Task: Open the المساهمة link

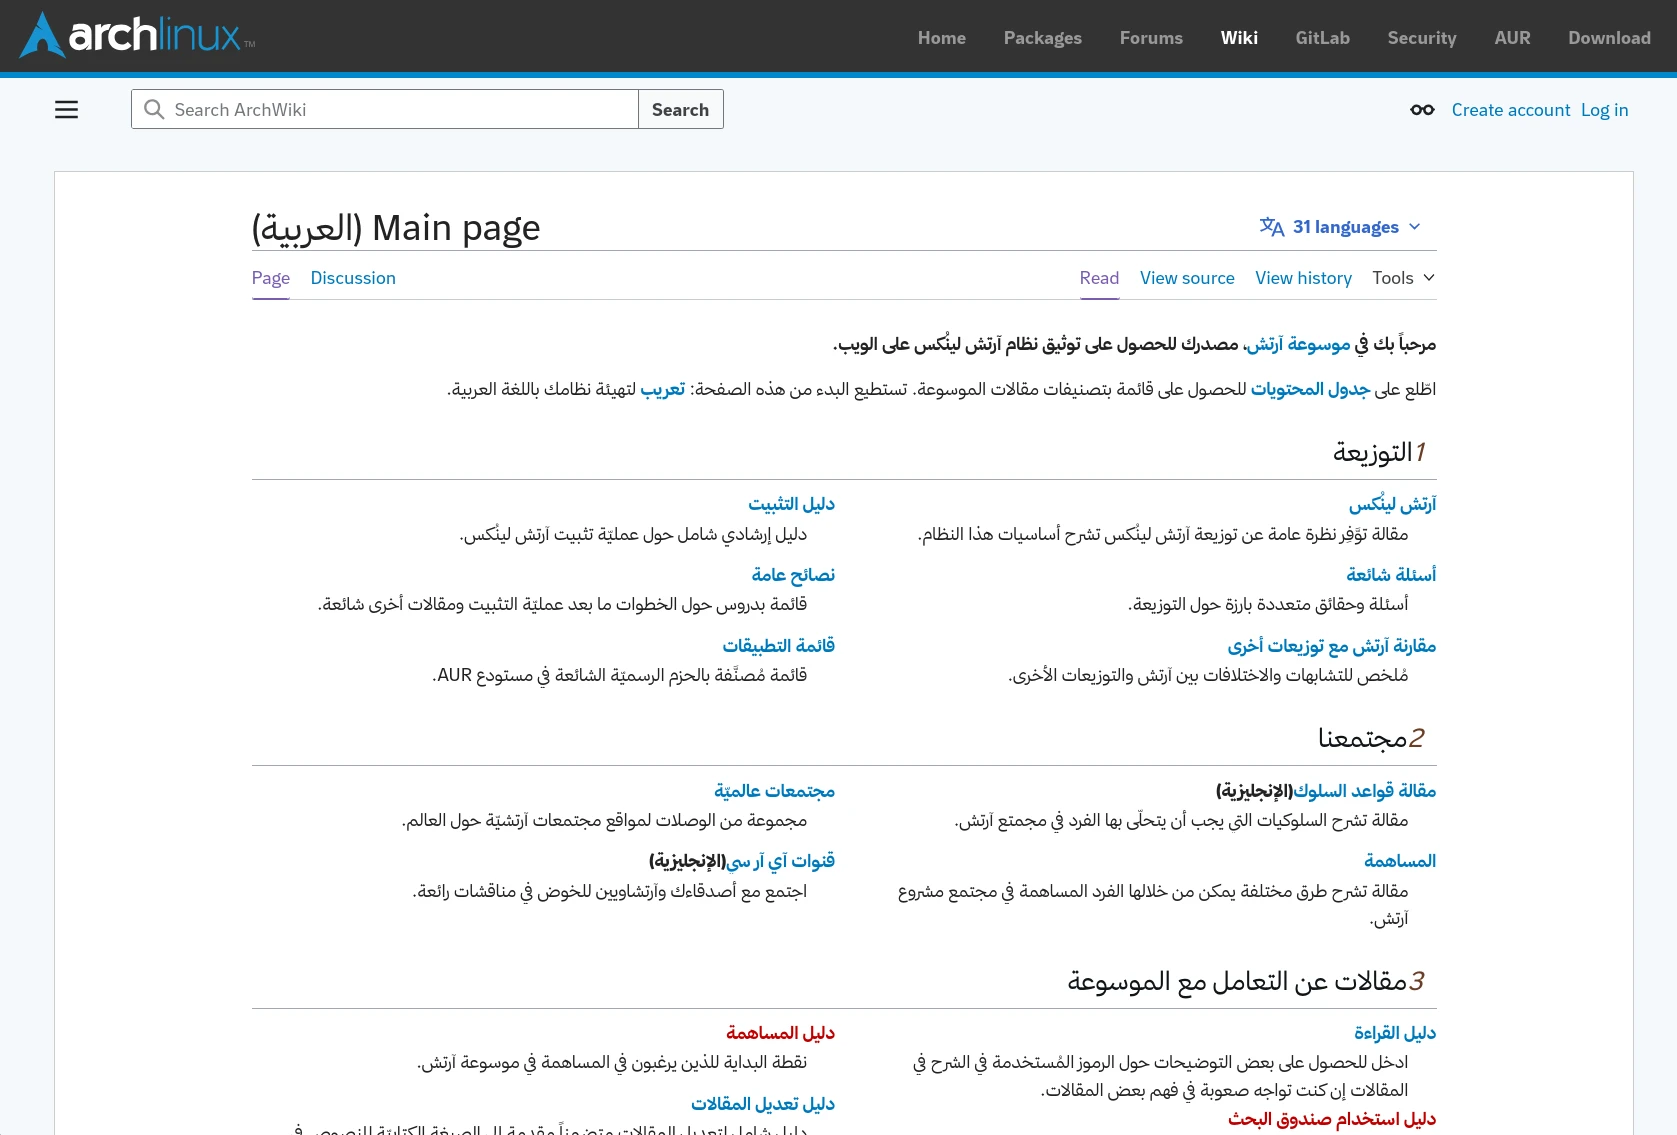Action: point(1400,861)
